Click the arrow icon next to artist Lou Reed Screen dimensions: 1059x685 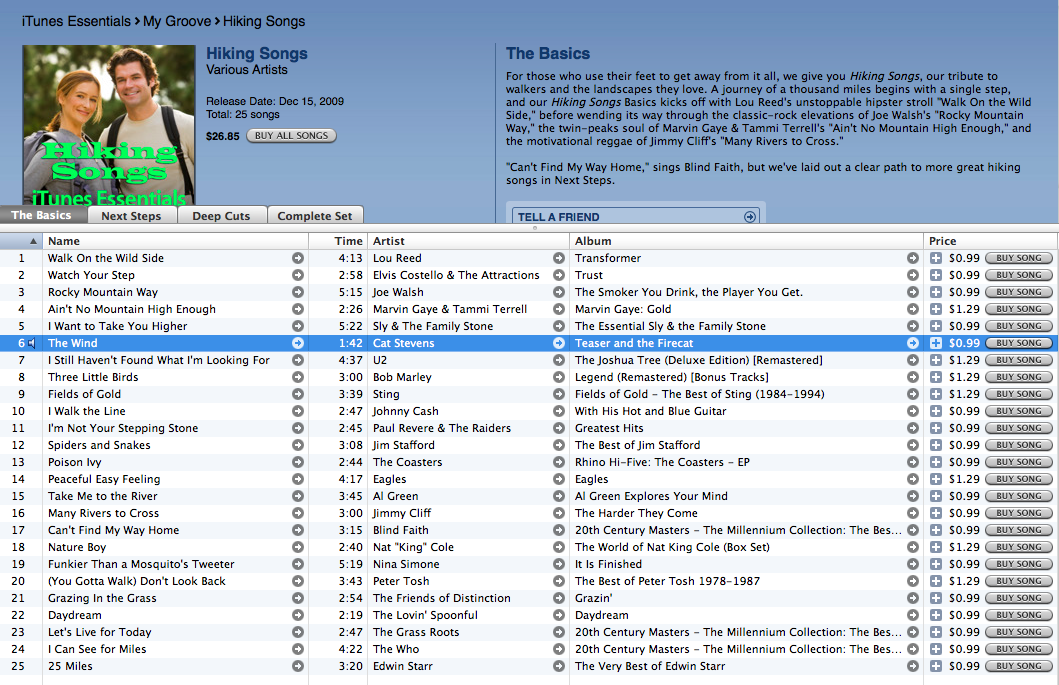pos(559,258)
